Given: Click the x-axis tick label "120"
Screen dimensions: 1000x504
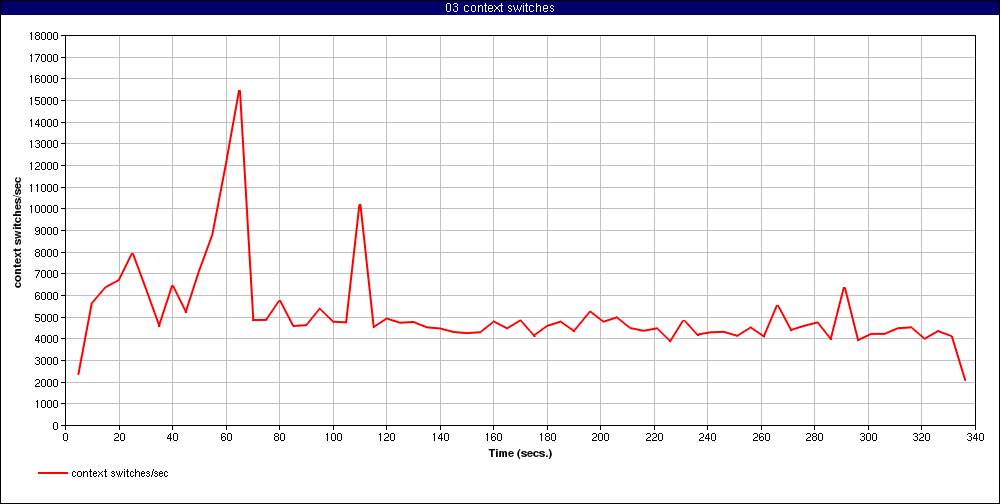Looking at the screenshot, I should pos(386,437).
